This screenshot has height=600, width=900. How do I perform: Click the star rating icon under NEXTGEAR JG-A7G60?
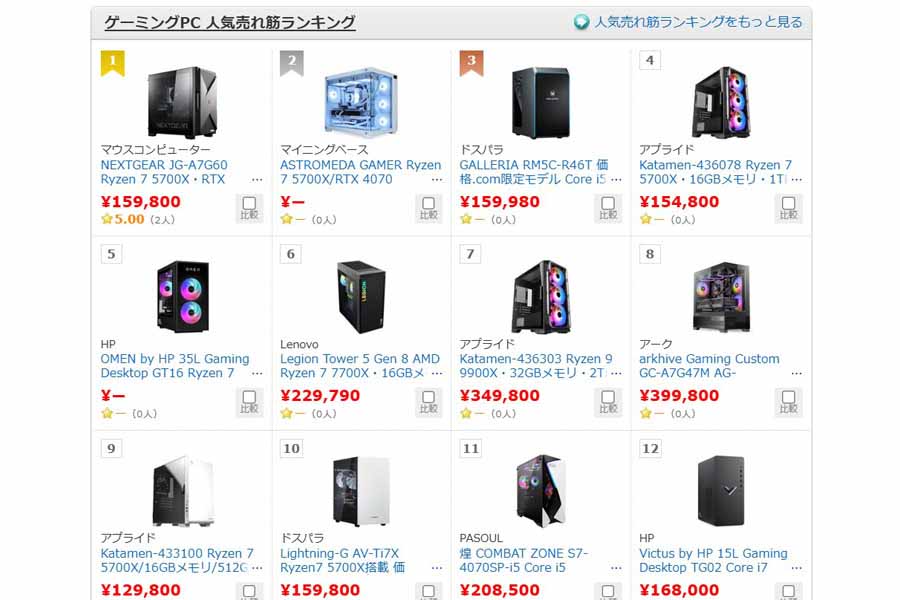point(107,219)
